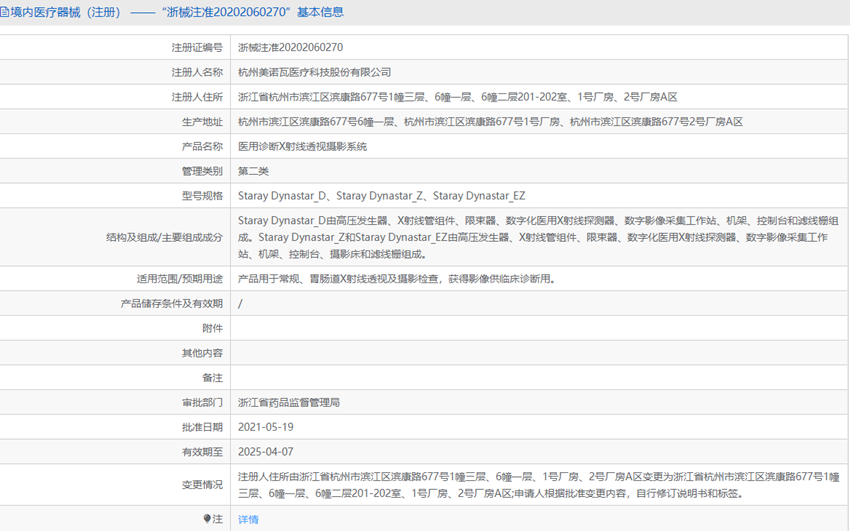850x531 pixels.
Task: Click the document icon beside the page title
Action: coord(5,12)
